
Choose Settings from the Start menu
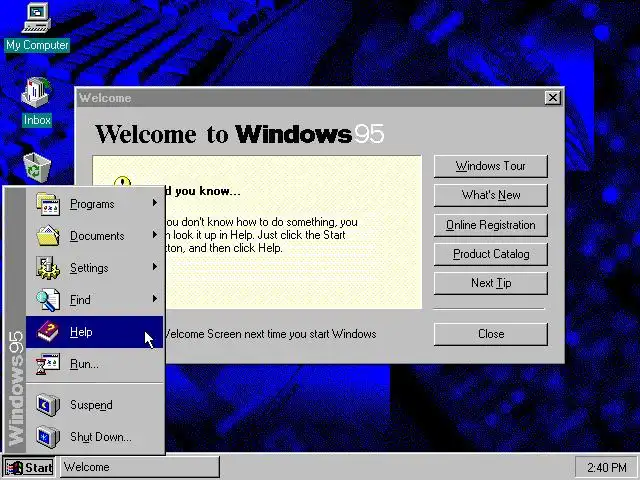click(94, 268)
